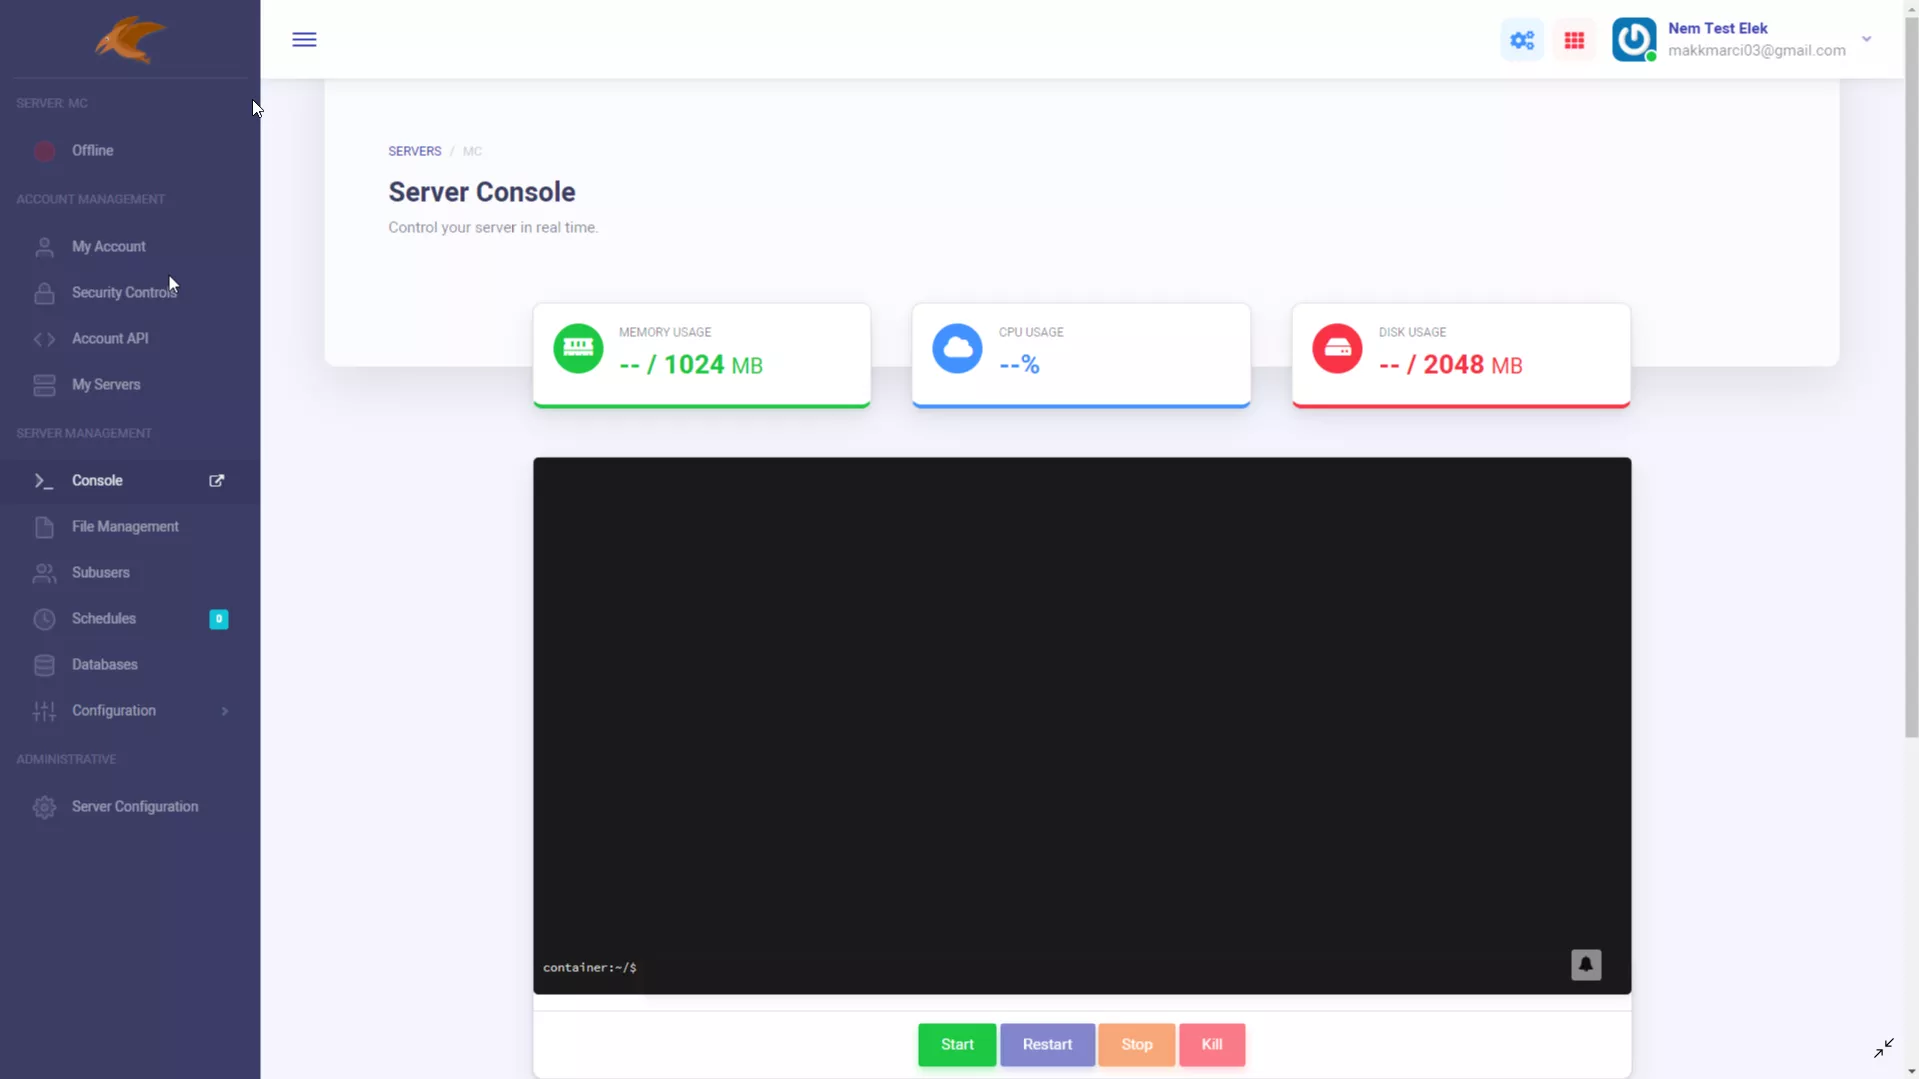Expand the Configuration submenu
The image size is (1919, 1079).
click(x=225, y=711)
